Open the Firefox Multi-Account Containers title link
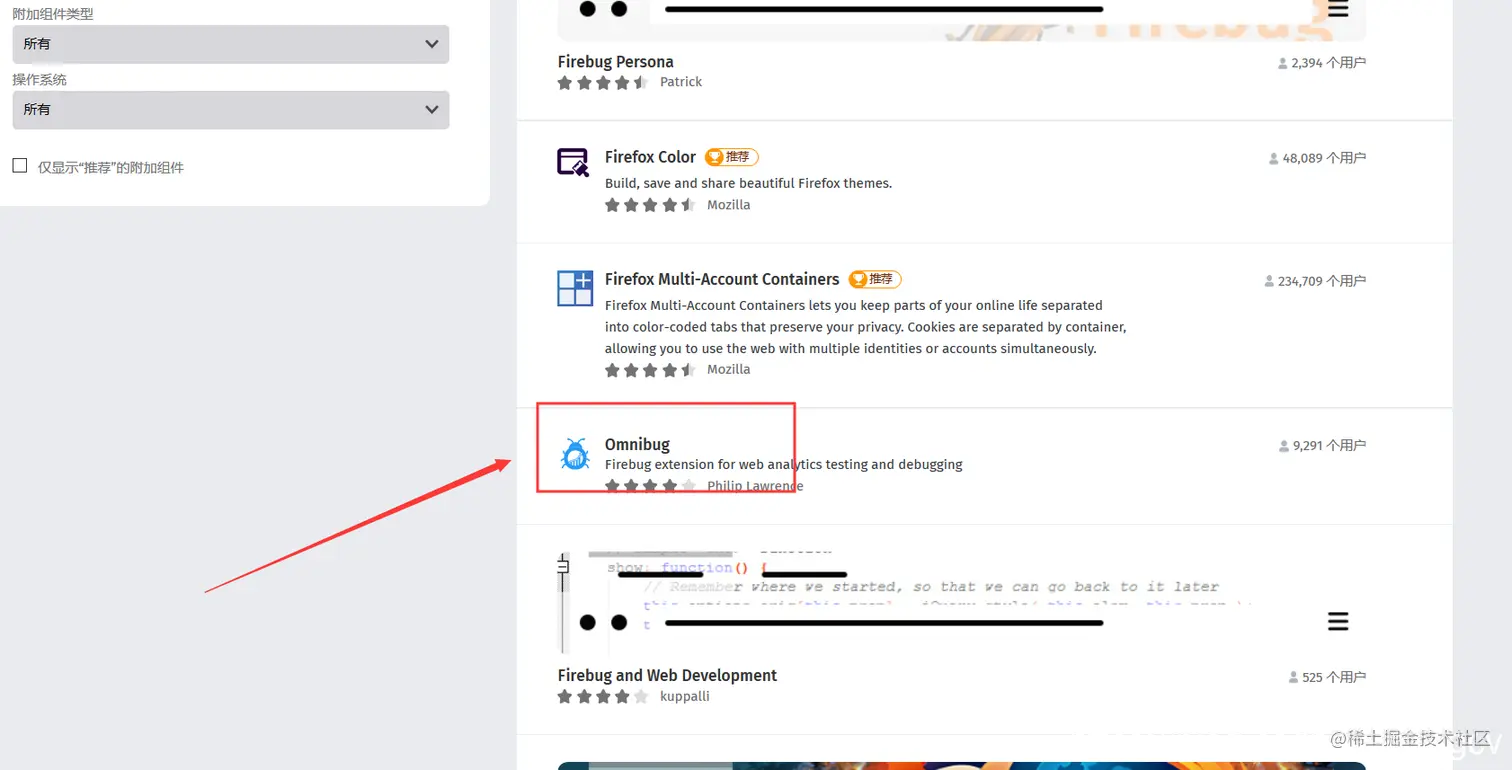The image size is (1512, 770). click(722, 279)
